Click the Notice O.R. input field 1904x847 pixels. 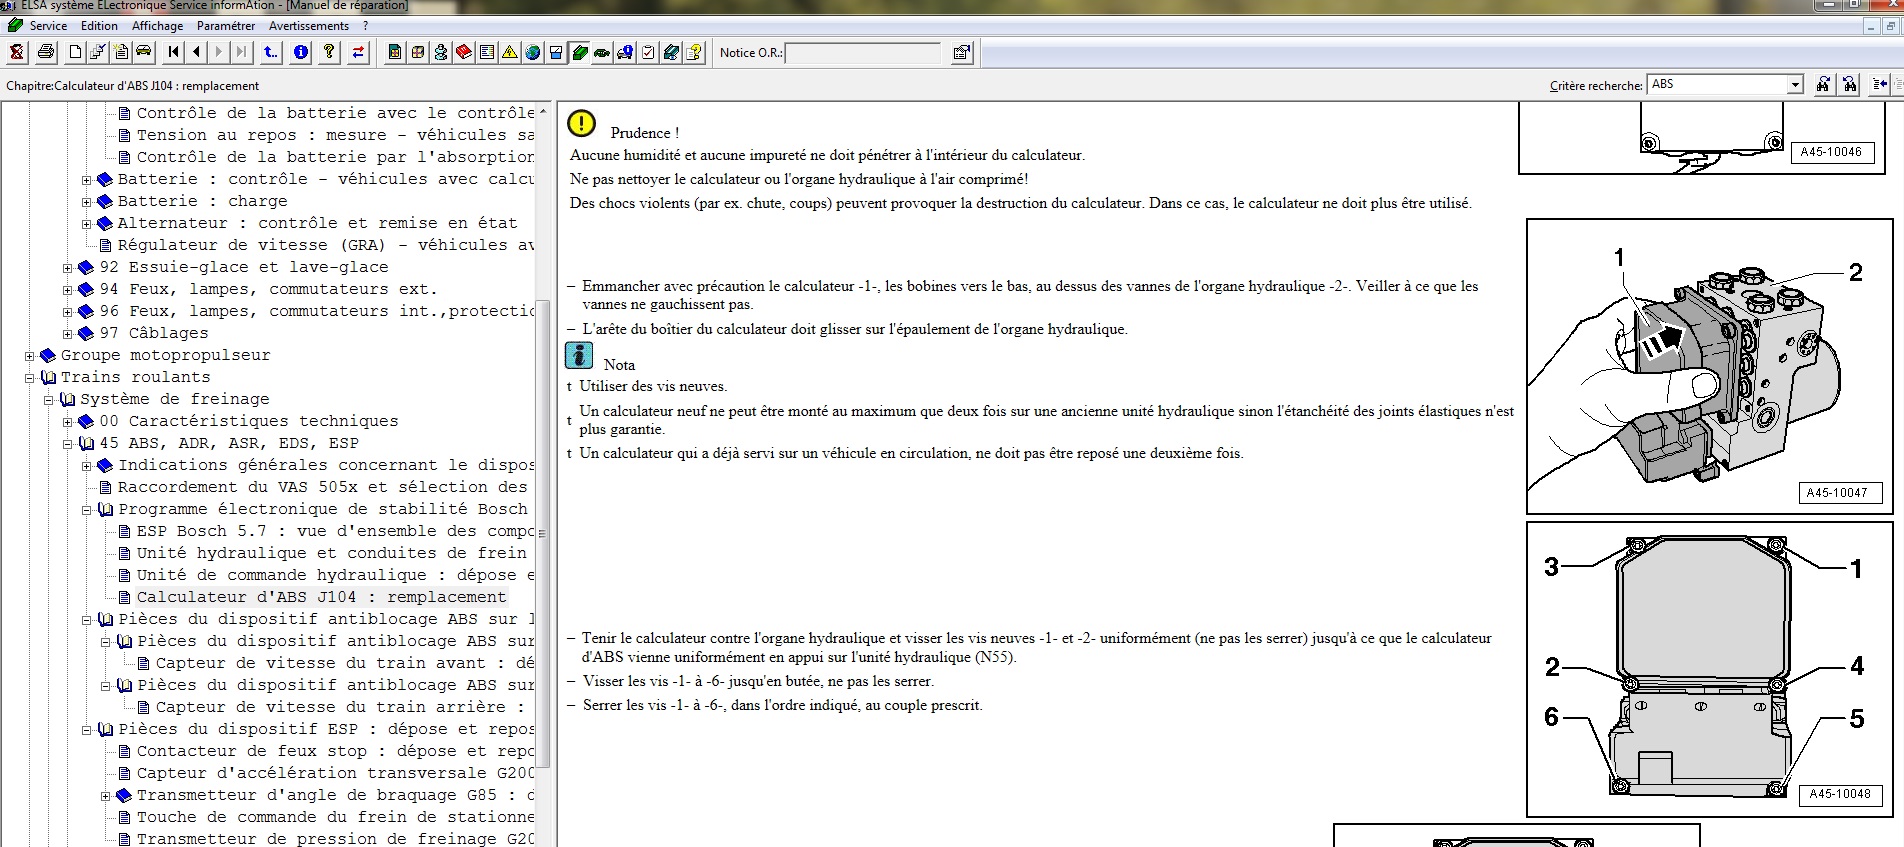point(862,53)
